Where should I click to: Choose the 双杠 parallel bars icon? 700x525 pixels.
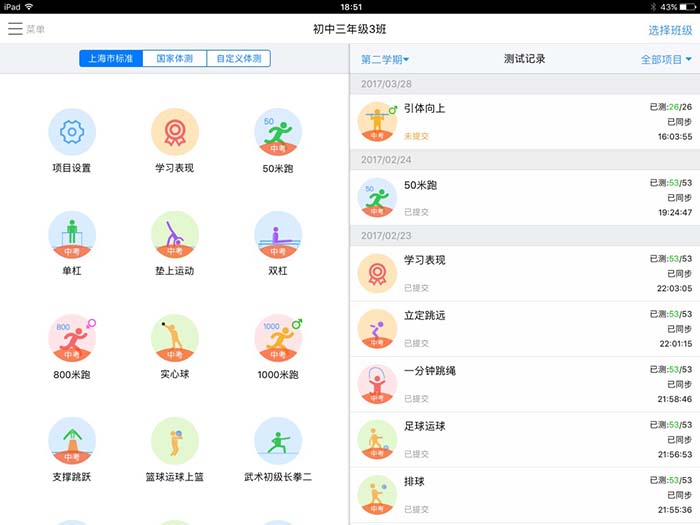coord(277,235)
